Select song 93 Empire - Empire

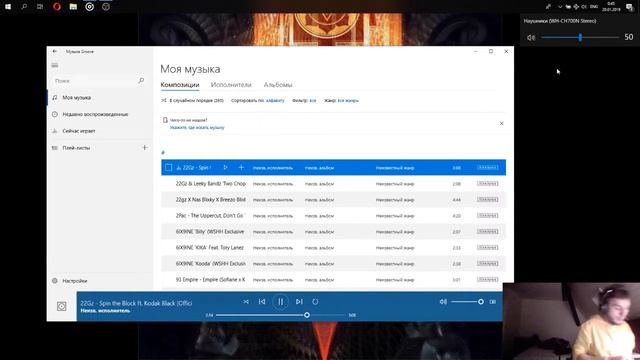click(333, 280)
